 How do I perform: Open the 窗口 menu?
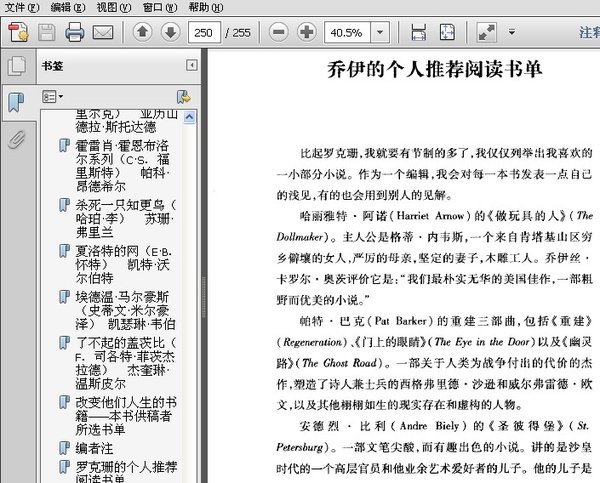pos(160,7)
